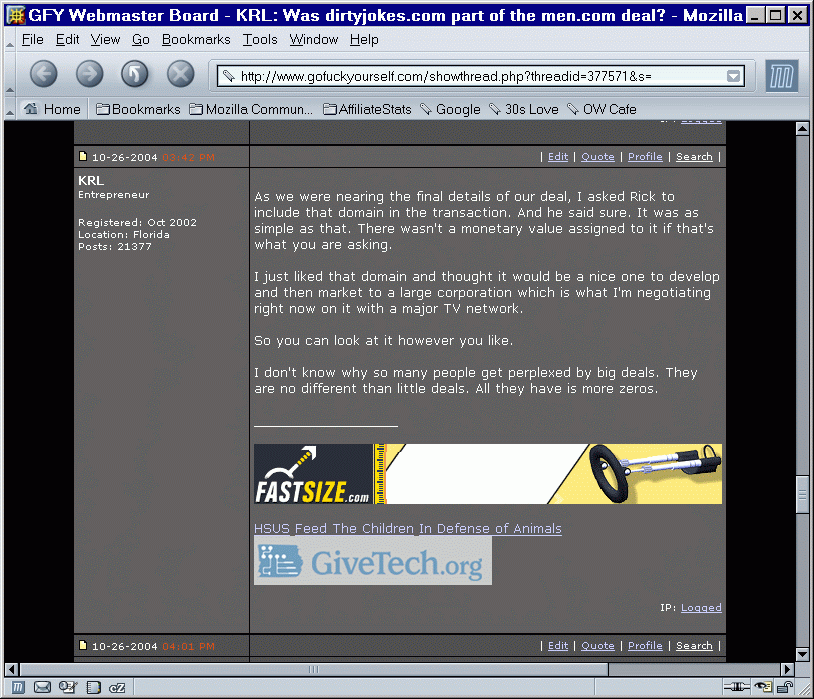Click the IP Logged link of KRL's post
Image resolution: width=814 pixels, height=699 pixels.
701,608
